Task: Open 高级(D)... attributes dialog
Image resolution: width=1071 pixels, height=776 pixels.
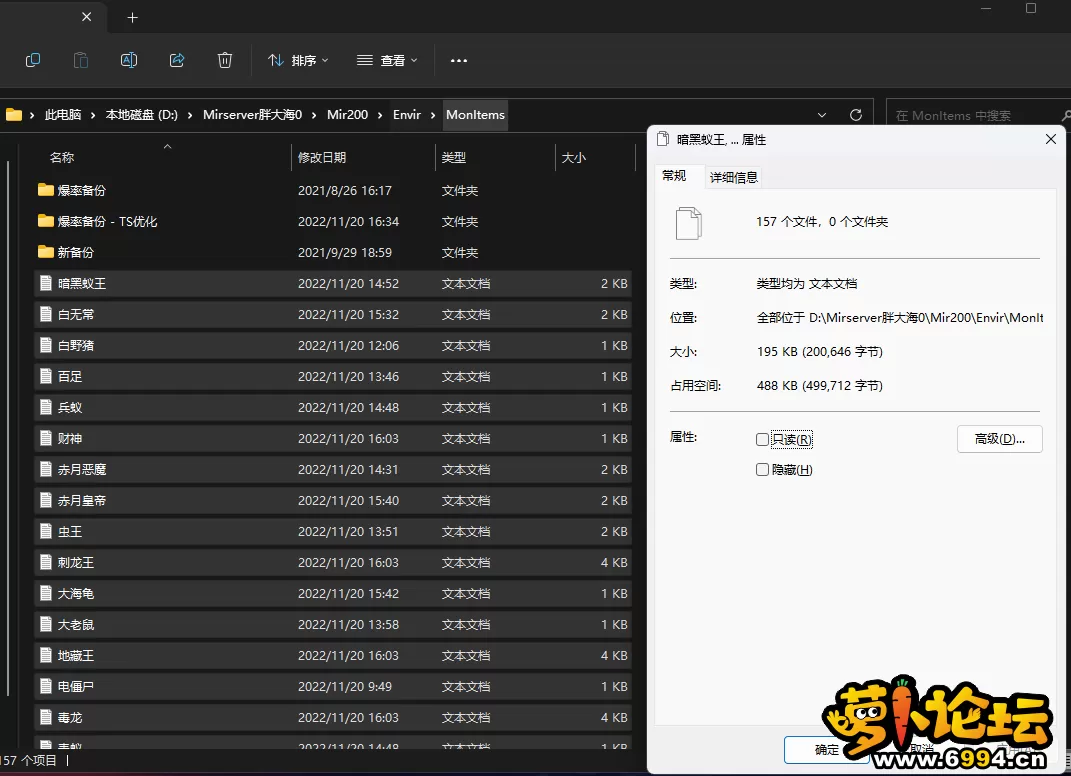Action: (x=999, y=439)
